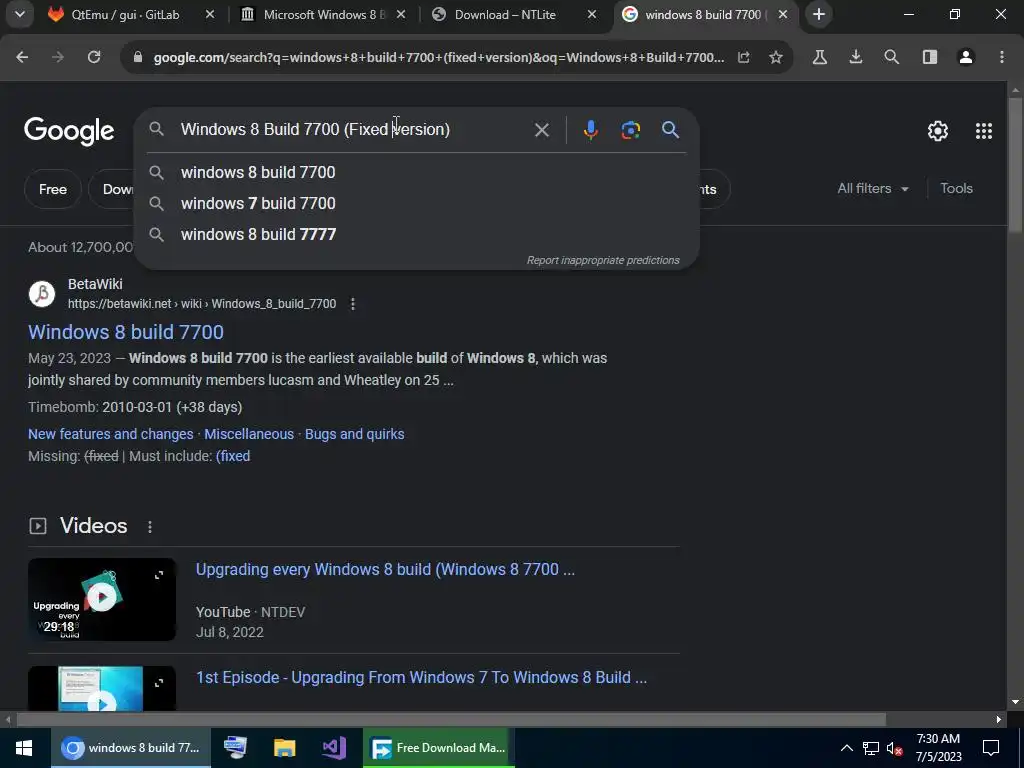This screenshot has height=768, width=1024.
Task: Choose suggestion windows 7 build 7700
Action: pos(416,203)
